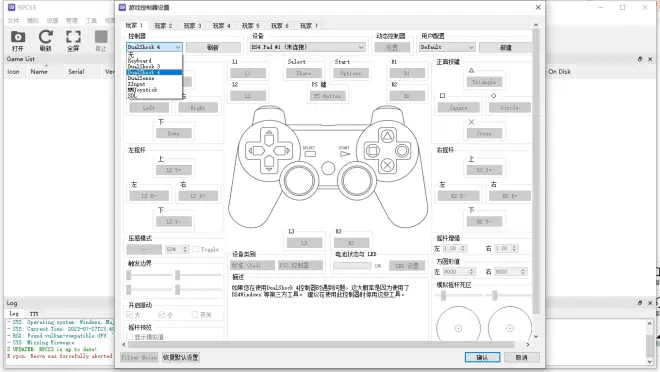The height and width of the screenshot is (372, 660).
Task: Switch to the 玩家 4 tab
Action: pyautogui.click(x=221, y=26)
